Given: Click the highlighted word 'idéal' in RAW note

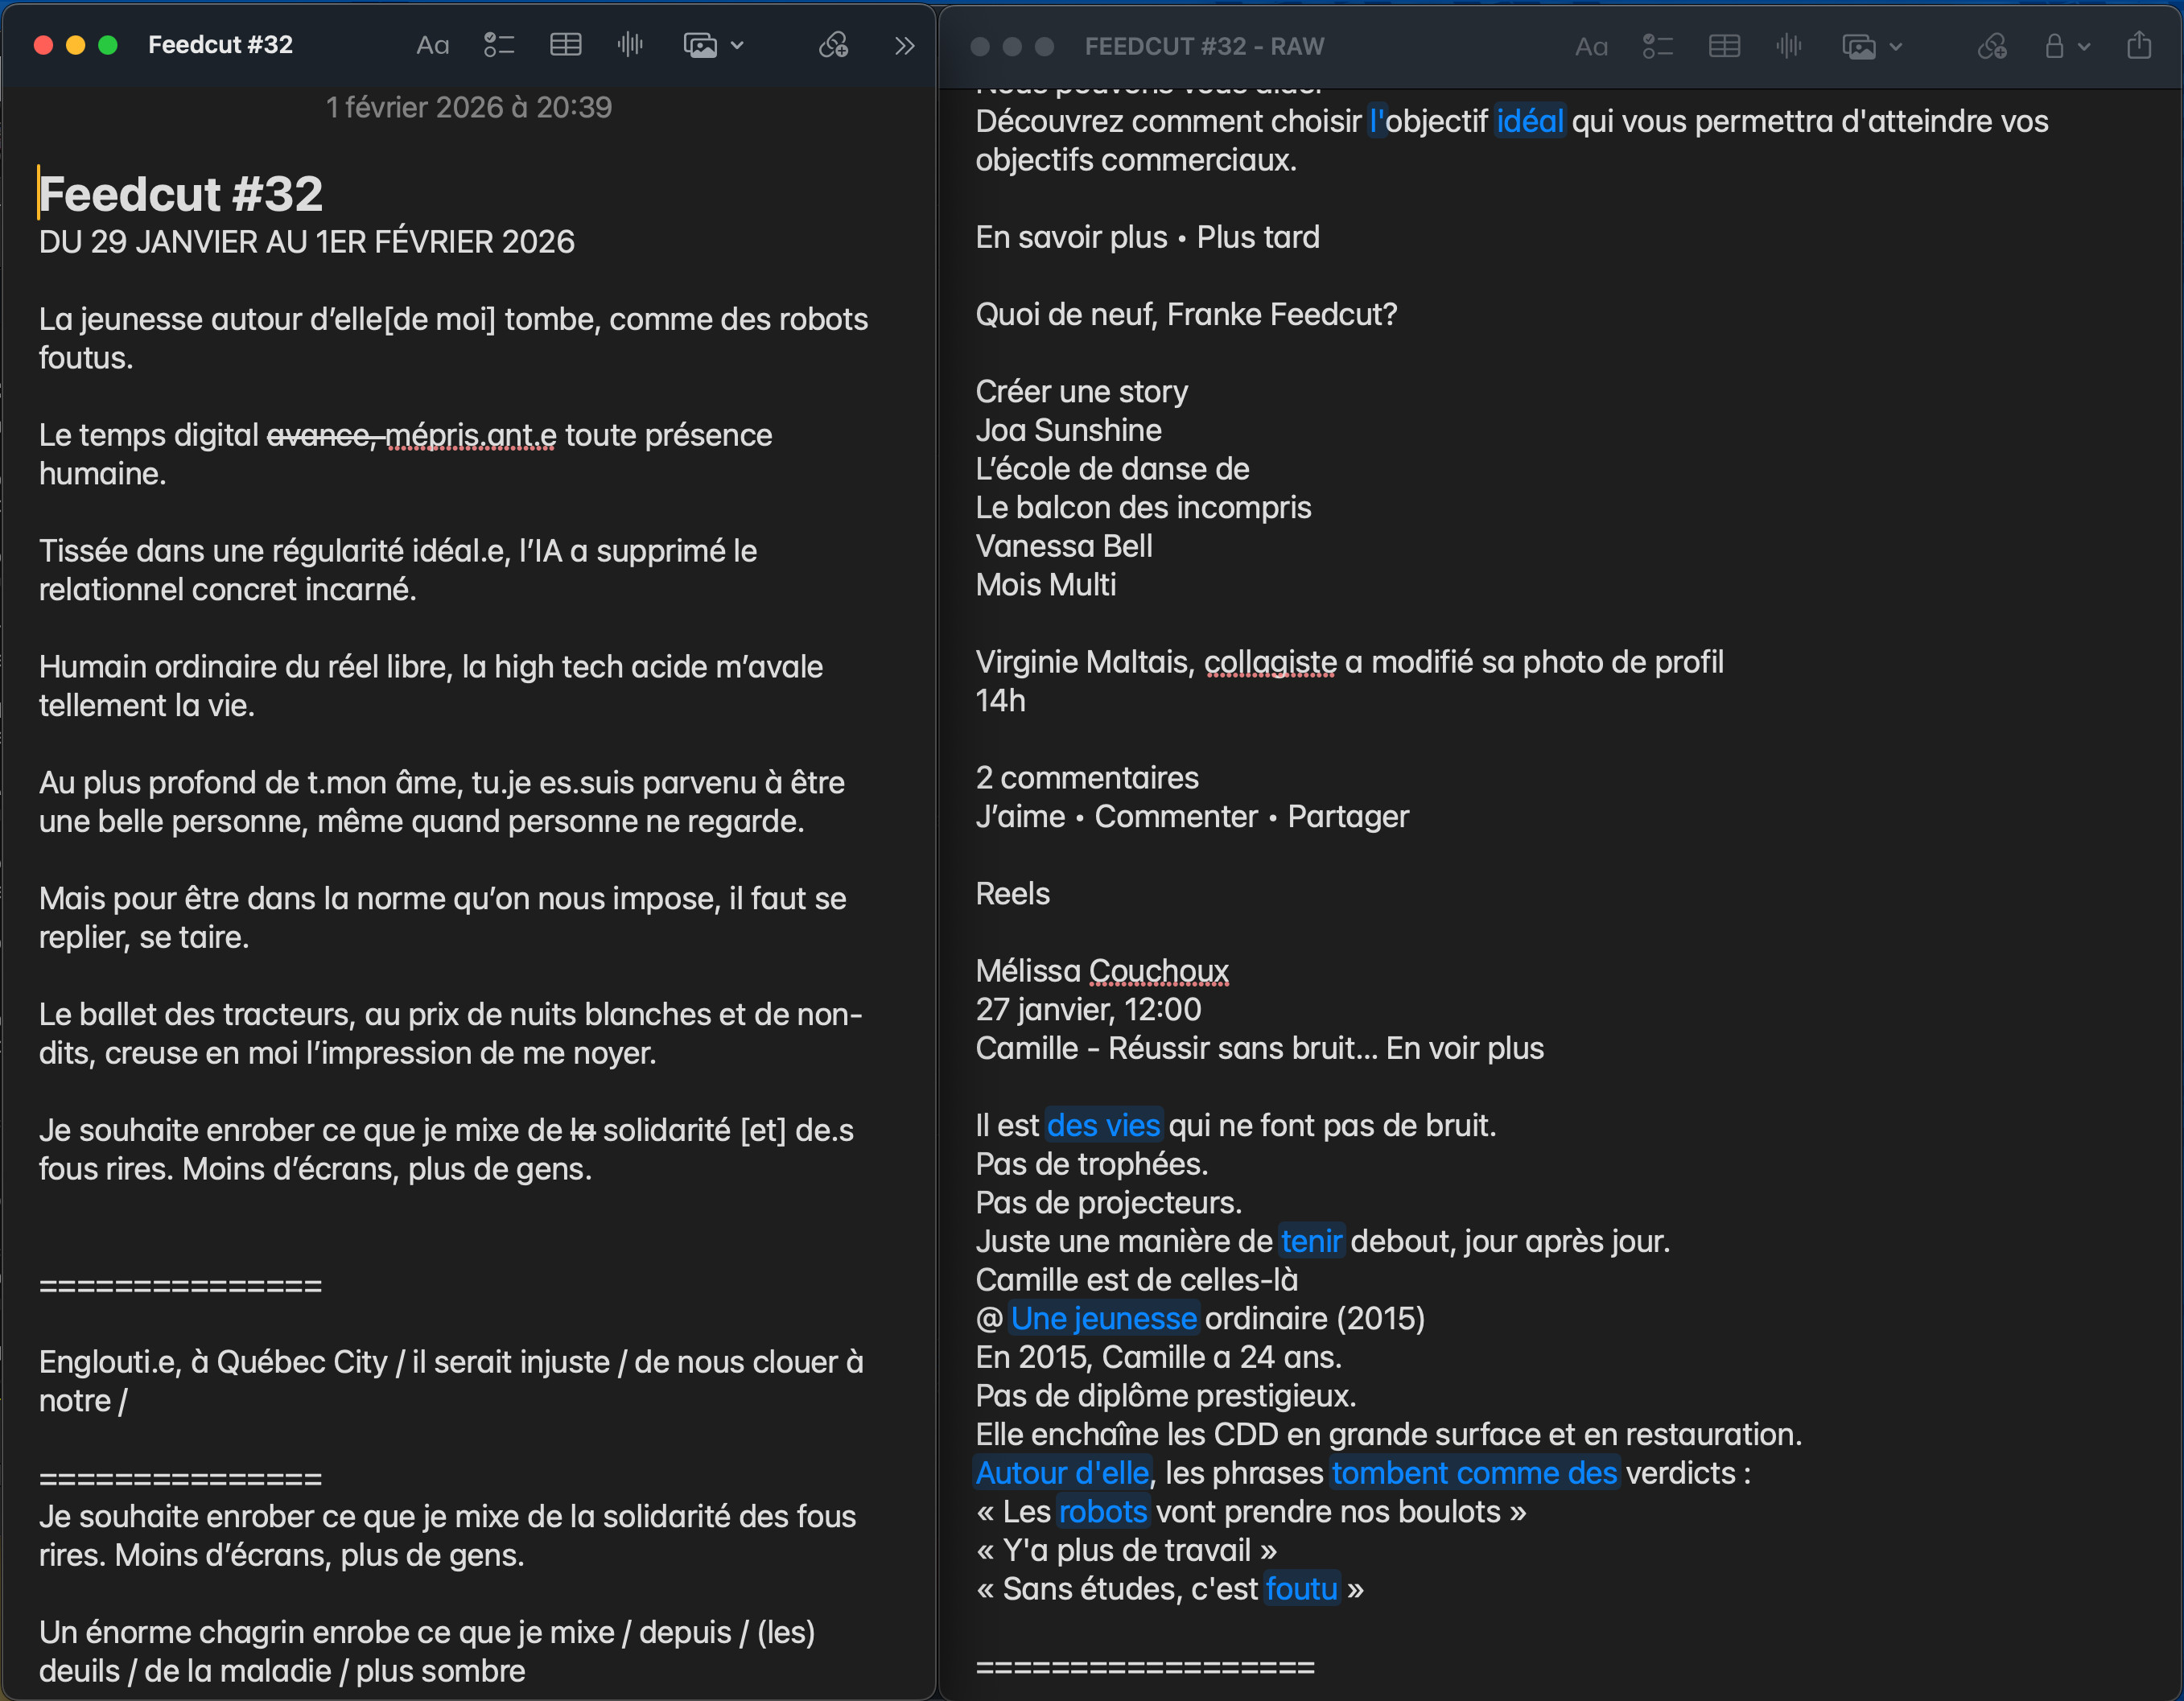Looking at the screenshot, I should 1529,122.
